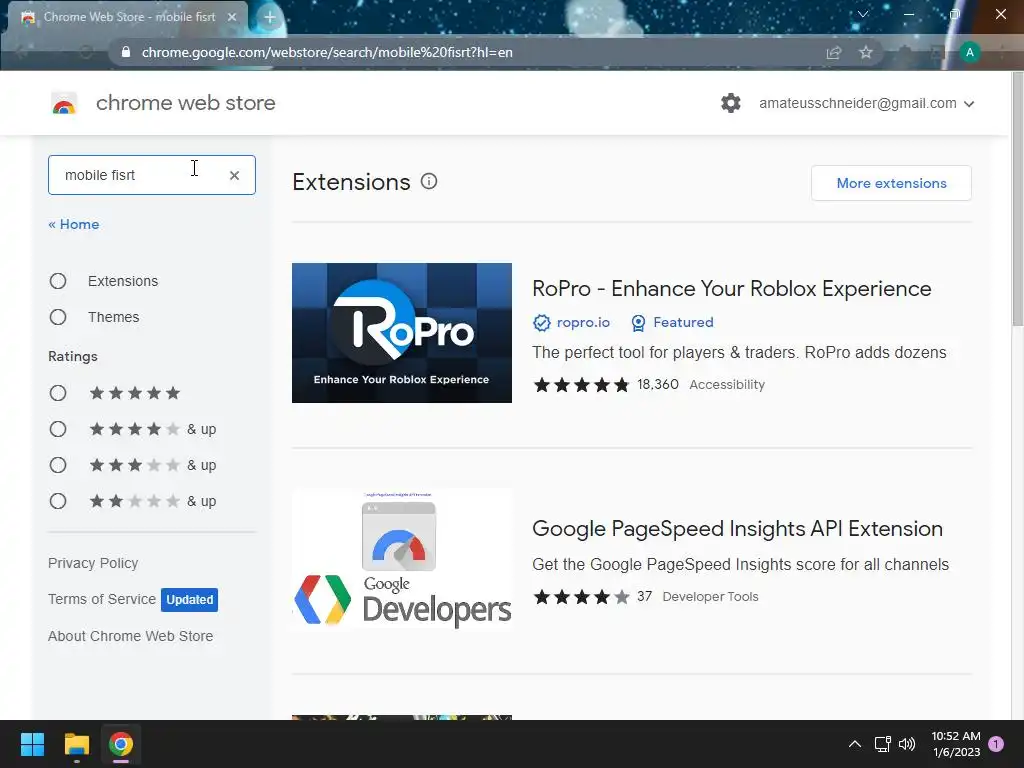1024x768 pixels.
Task: Open File Explorer from the taskbar
Action: tap(76, 744)
